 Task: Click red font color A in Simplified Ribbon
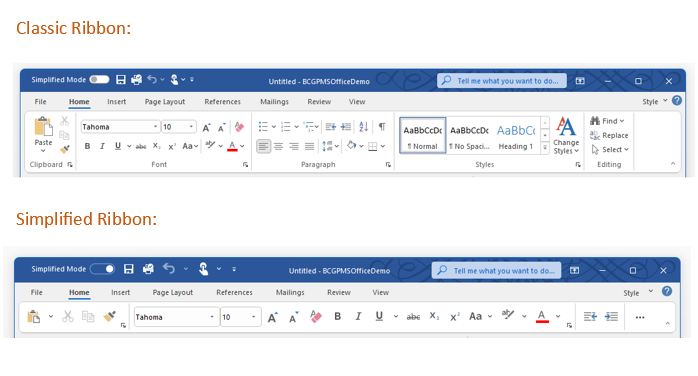[x=542, y=316]
